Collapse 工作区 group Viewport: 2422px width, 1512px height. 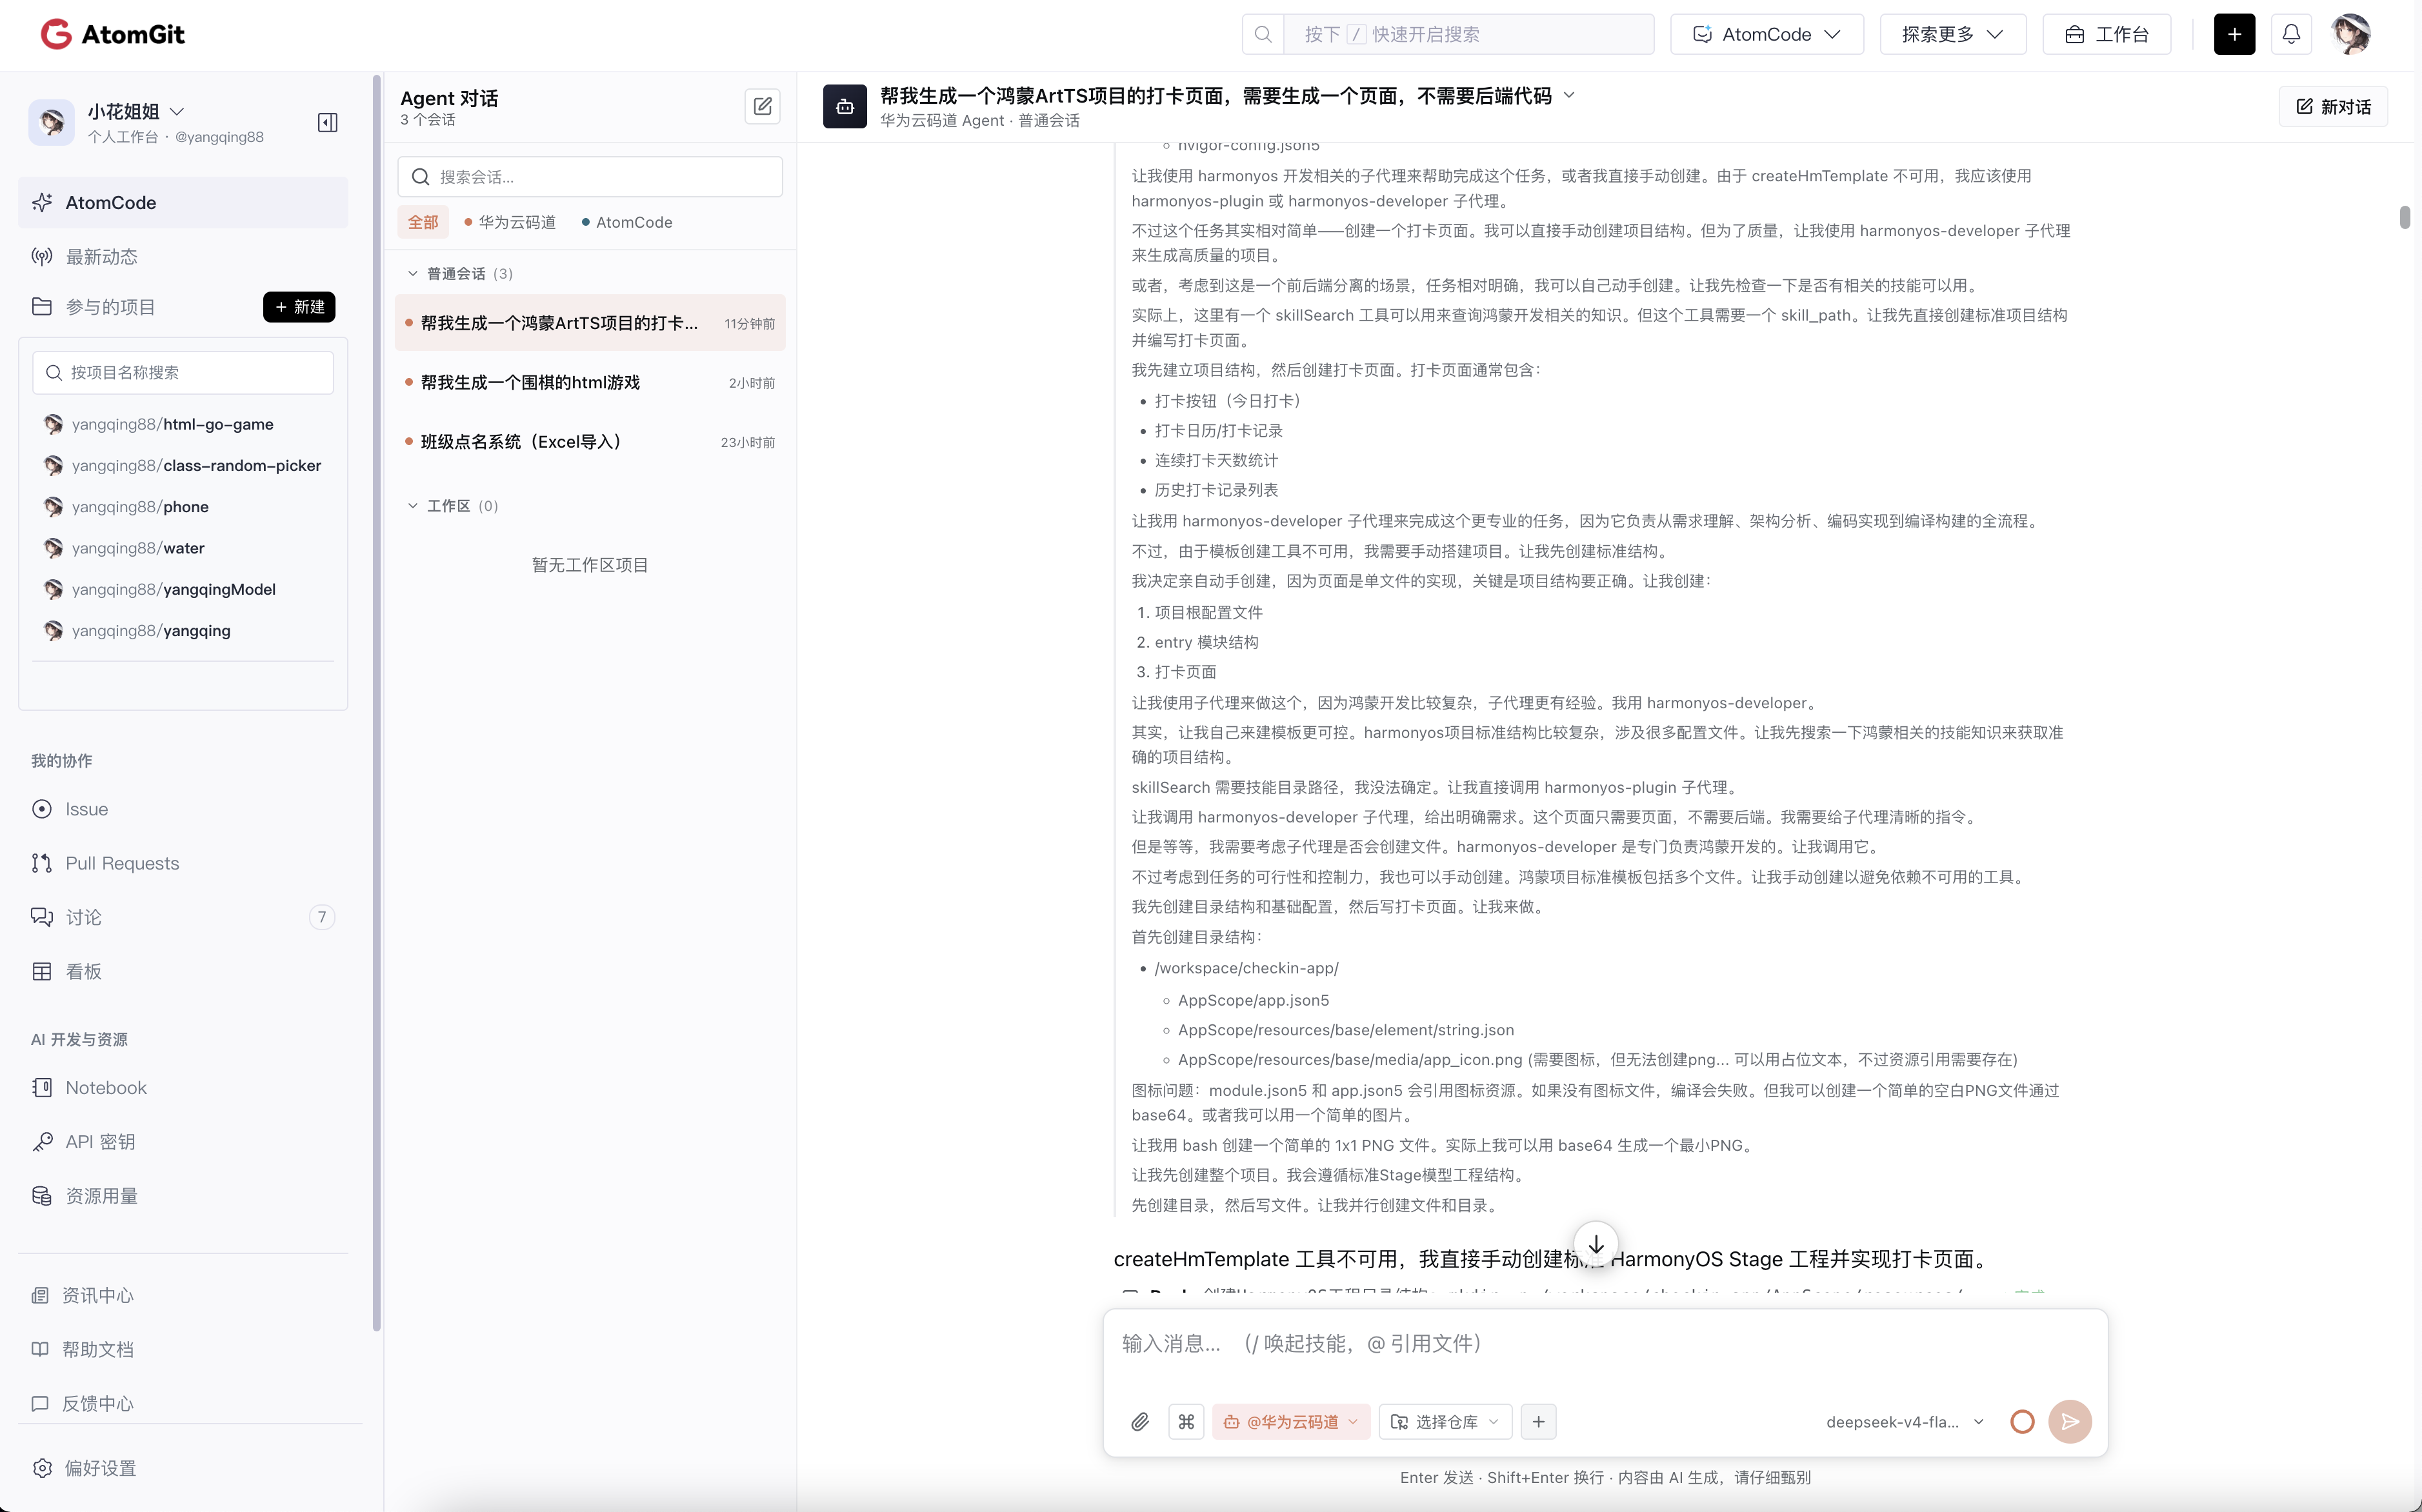453,505
